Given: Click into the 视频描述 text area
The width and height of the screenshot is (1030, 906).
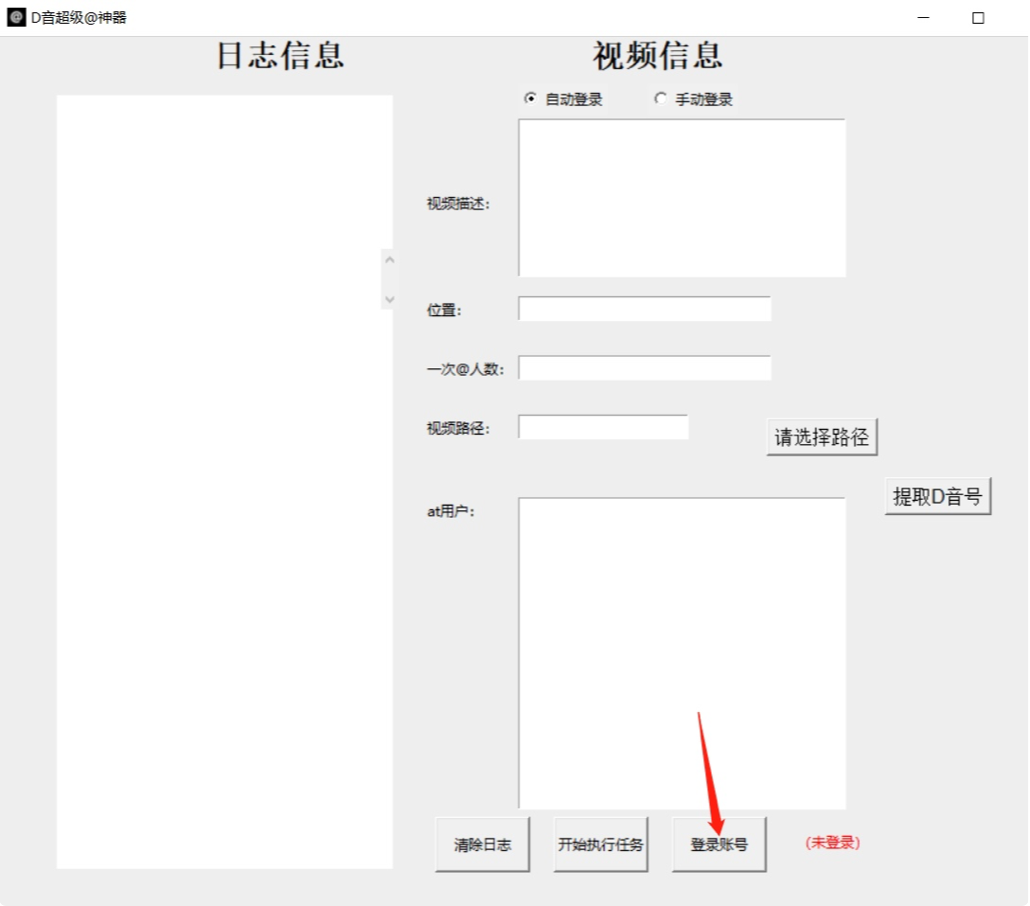Looking at the screenshot, I should [x=682, y=198].
